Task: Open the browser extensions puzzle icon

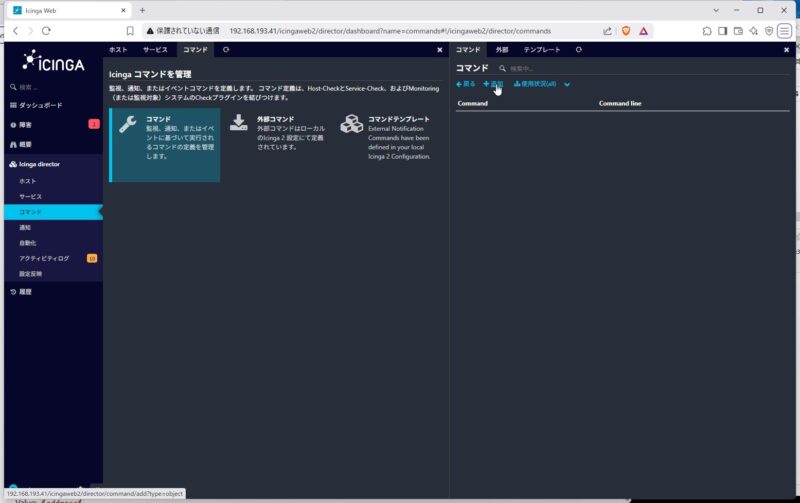Action: click(707, 31)
